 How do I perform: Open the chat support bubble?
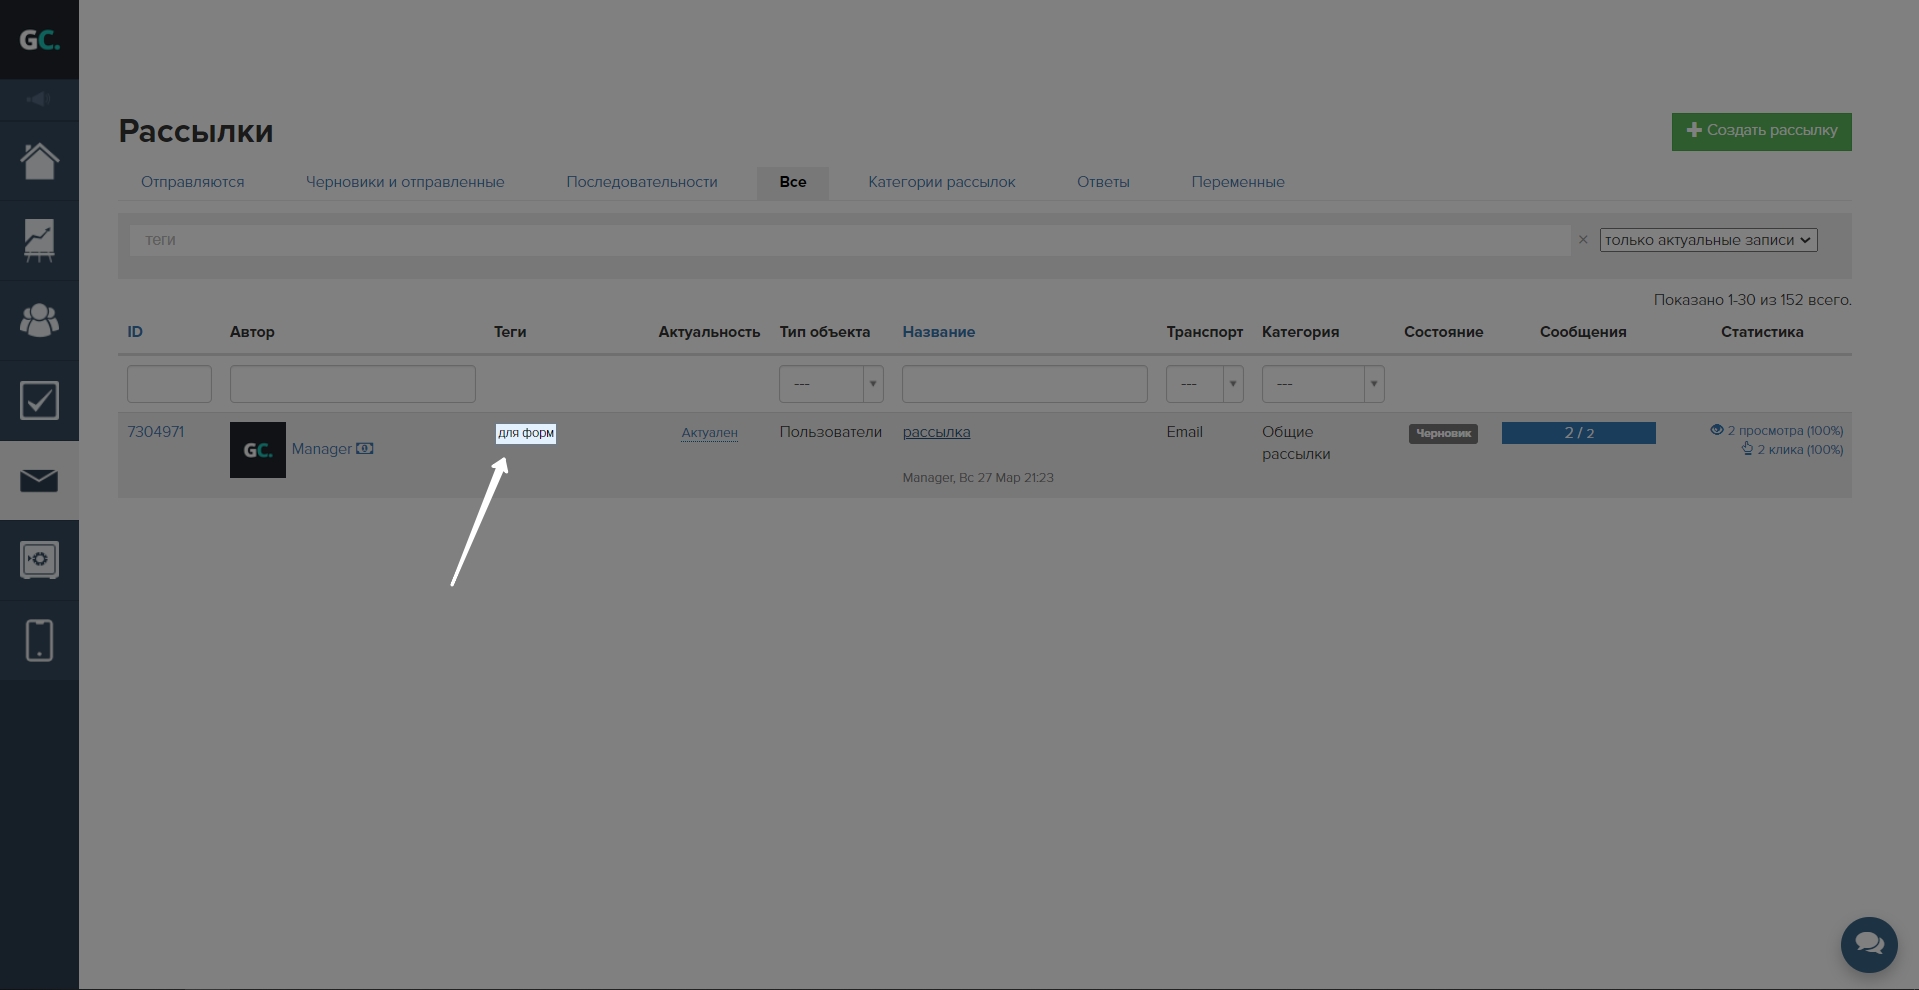tap(1868, 944)
